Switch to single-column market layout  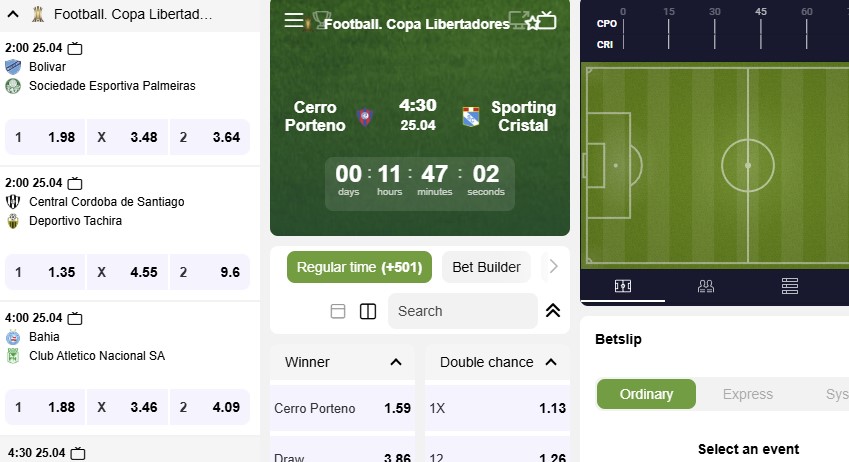(338, 311)
